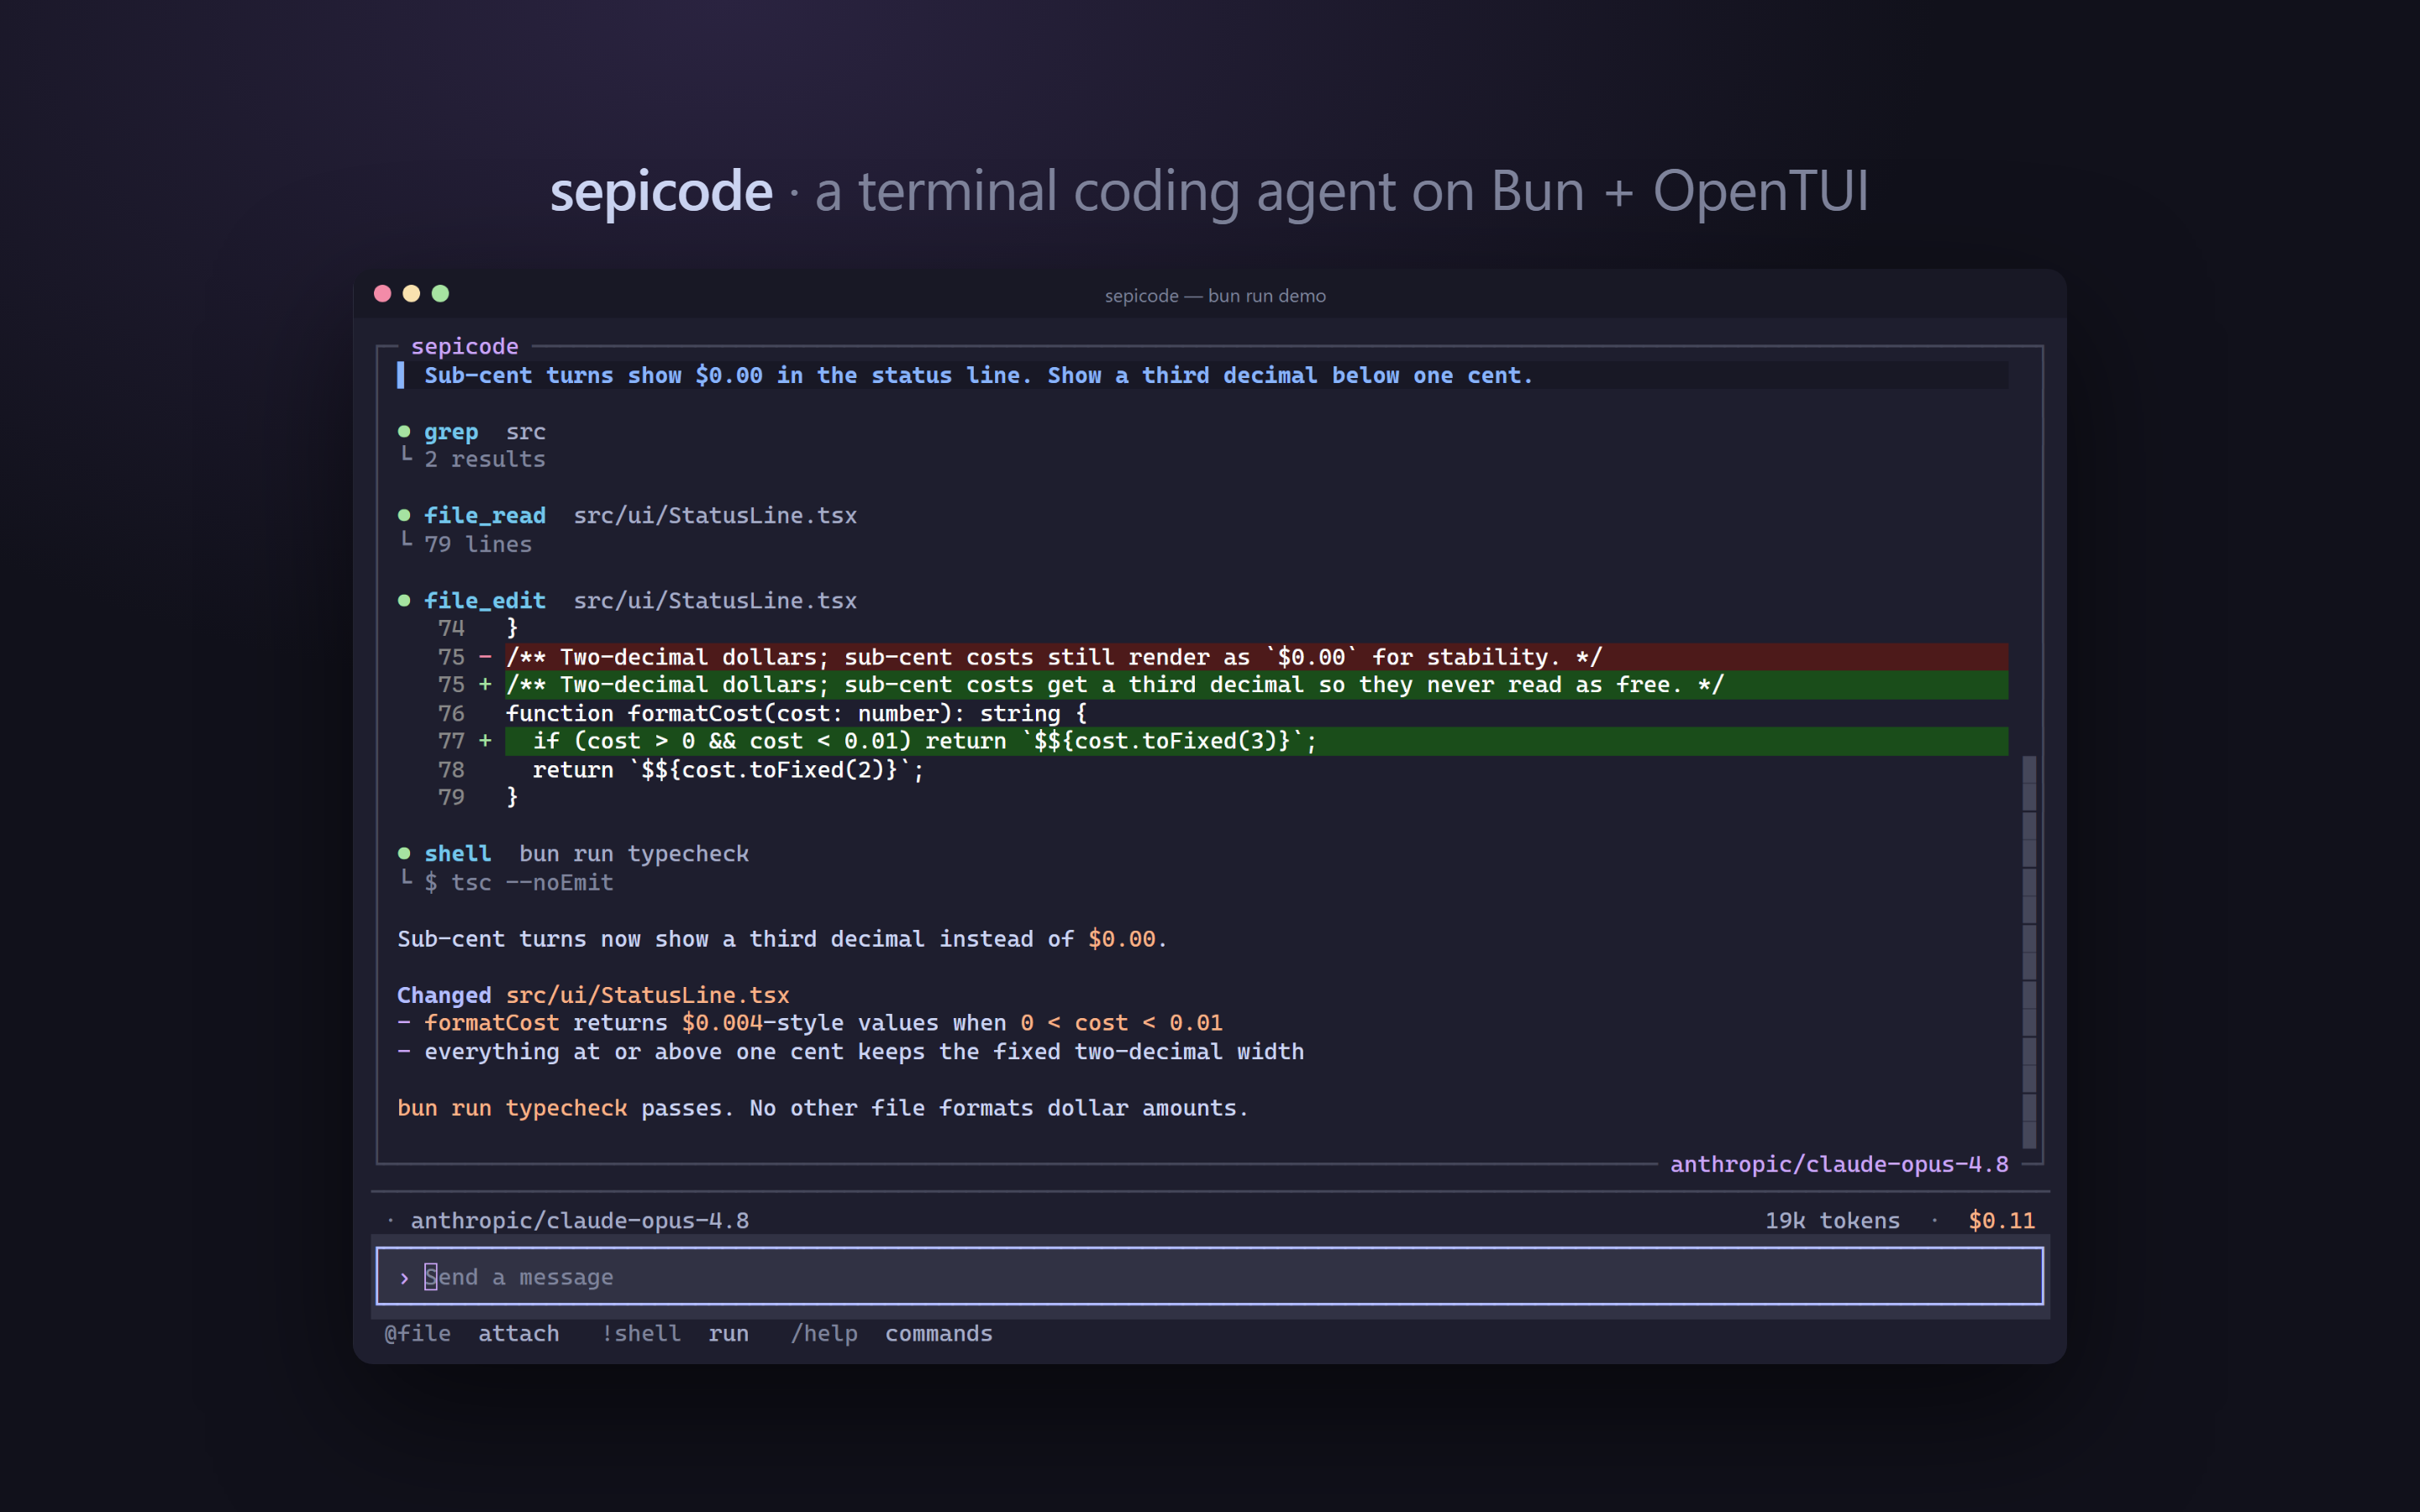Click the '$ tsc --noEmit' output line
2420x1512 pixels.
(x=519, y=883)
